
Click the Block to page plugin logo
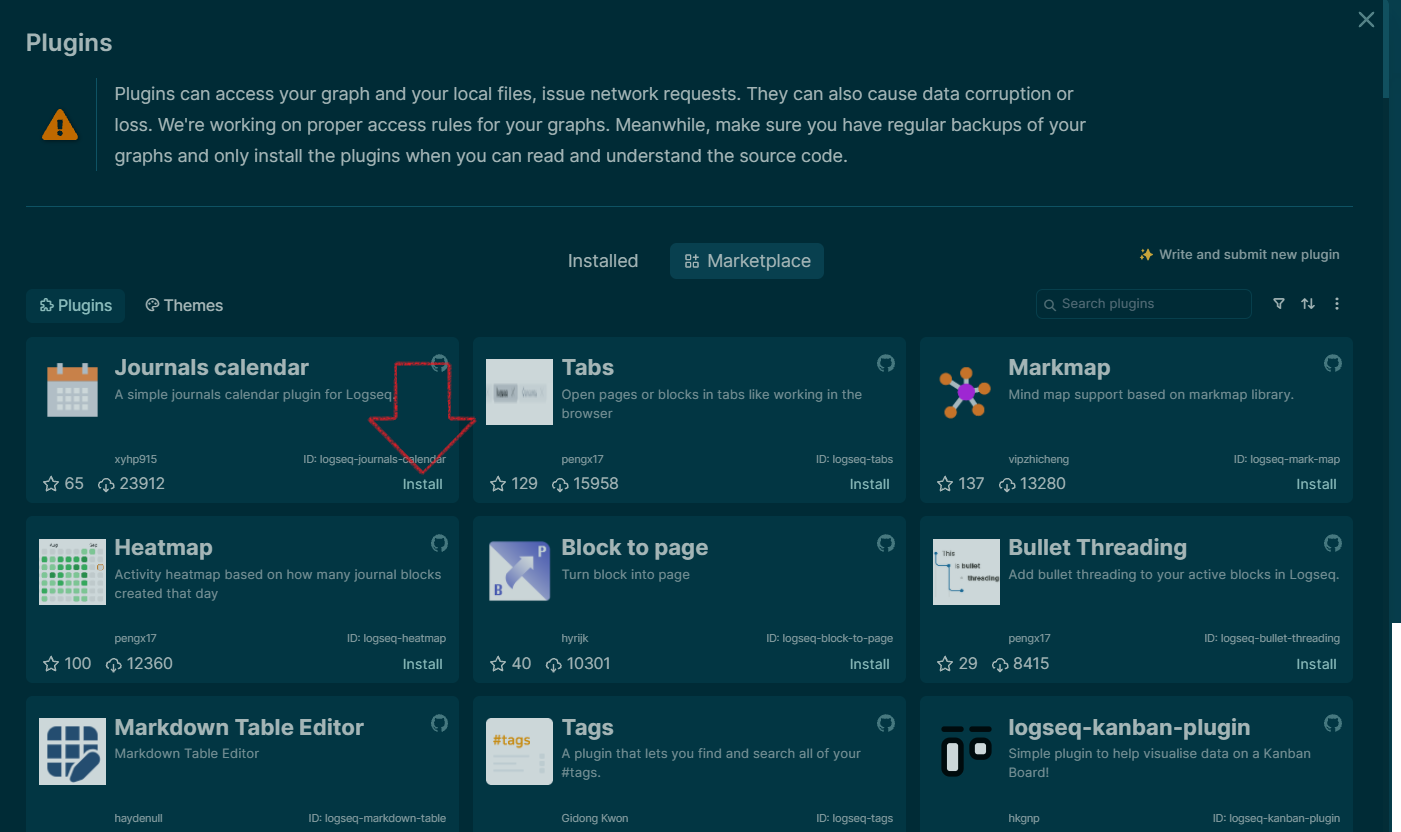pyautogui.click(x=519, y=570)
